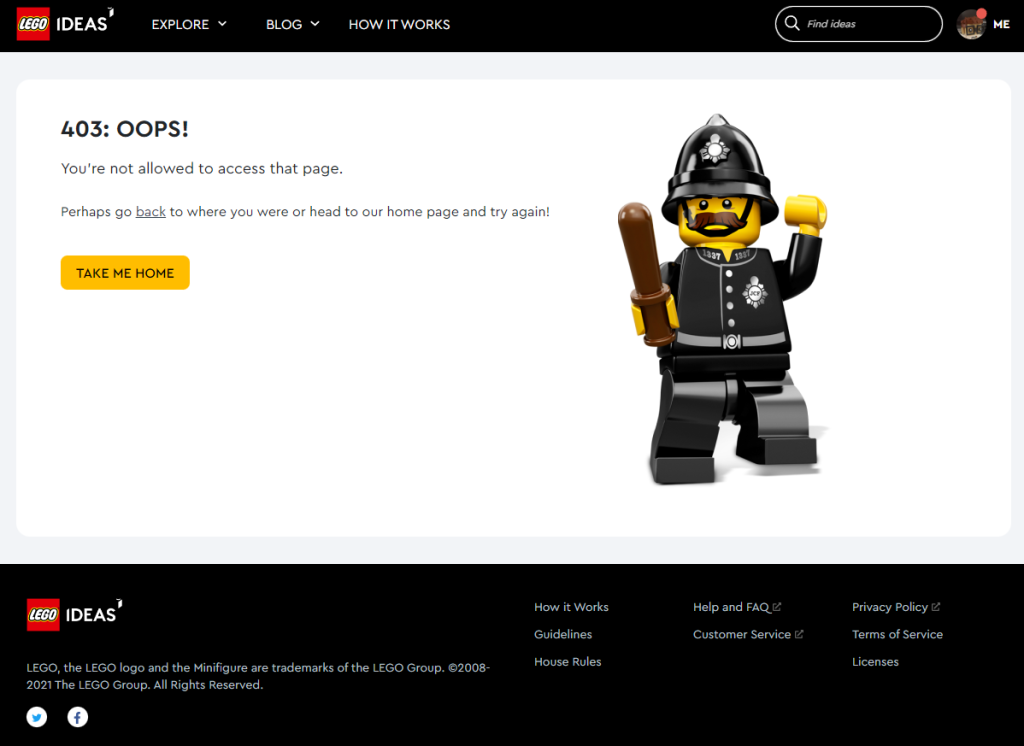Click the Take Me Home button
Viewport: 1024px width, 746px height.
tap(125, 272)
